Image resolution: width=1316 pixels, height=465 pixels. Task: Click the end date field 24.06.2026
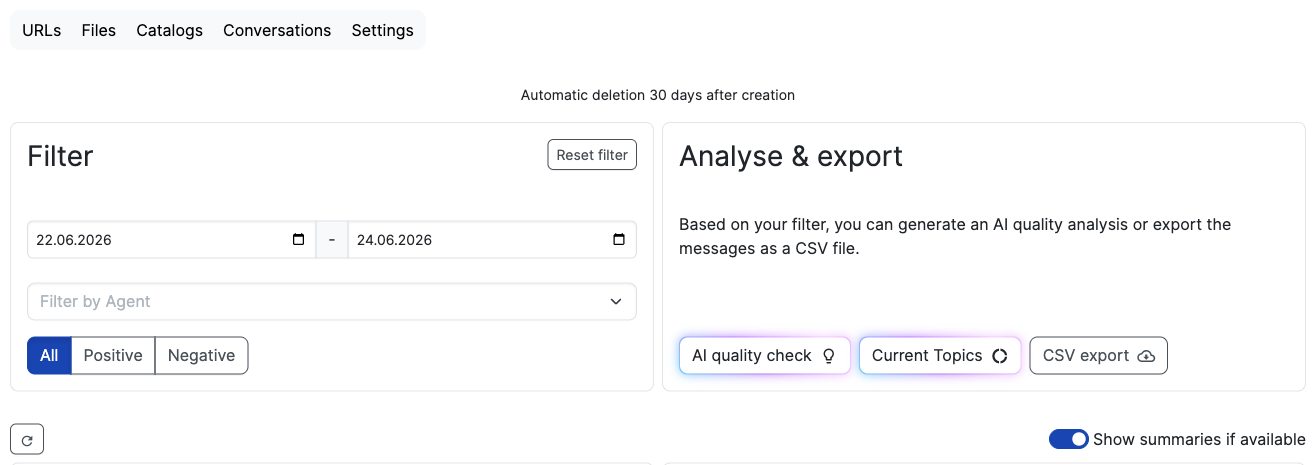click(492, 240)
